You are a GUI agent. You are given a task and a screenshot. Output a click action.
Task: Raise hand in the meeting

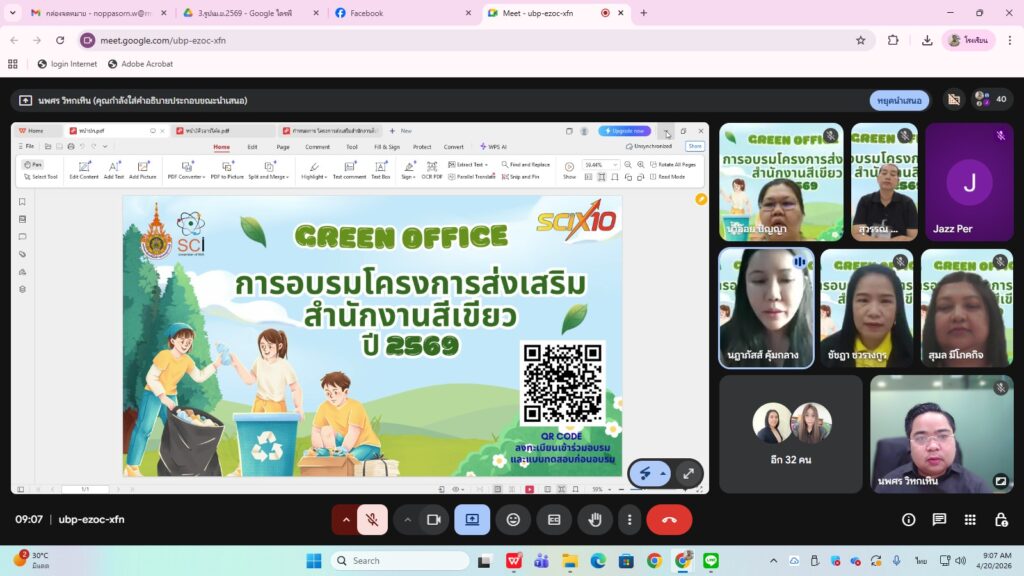click(594, 520)
